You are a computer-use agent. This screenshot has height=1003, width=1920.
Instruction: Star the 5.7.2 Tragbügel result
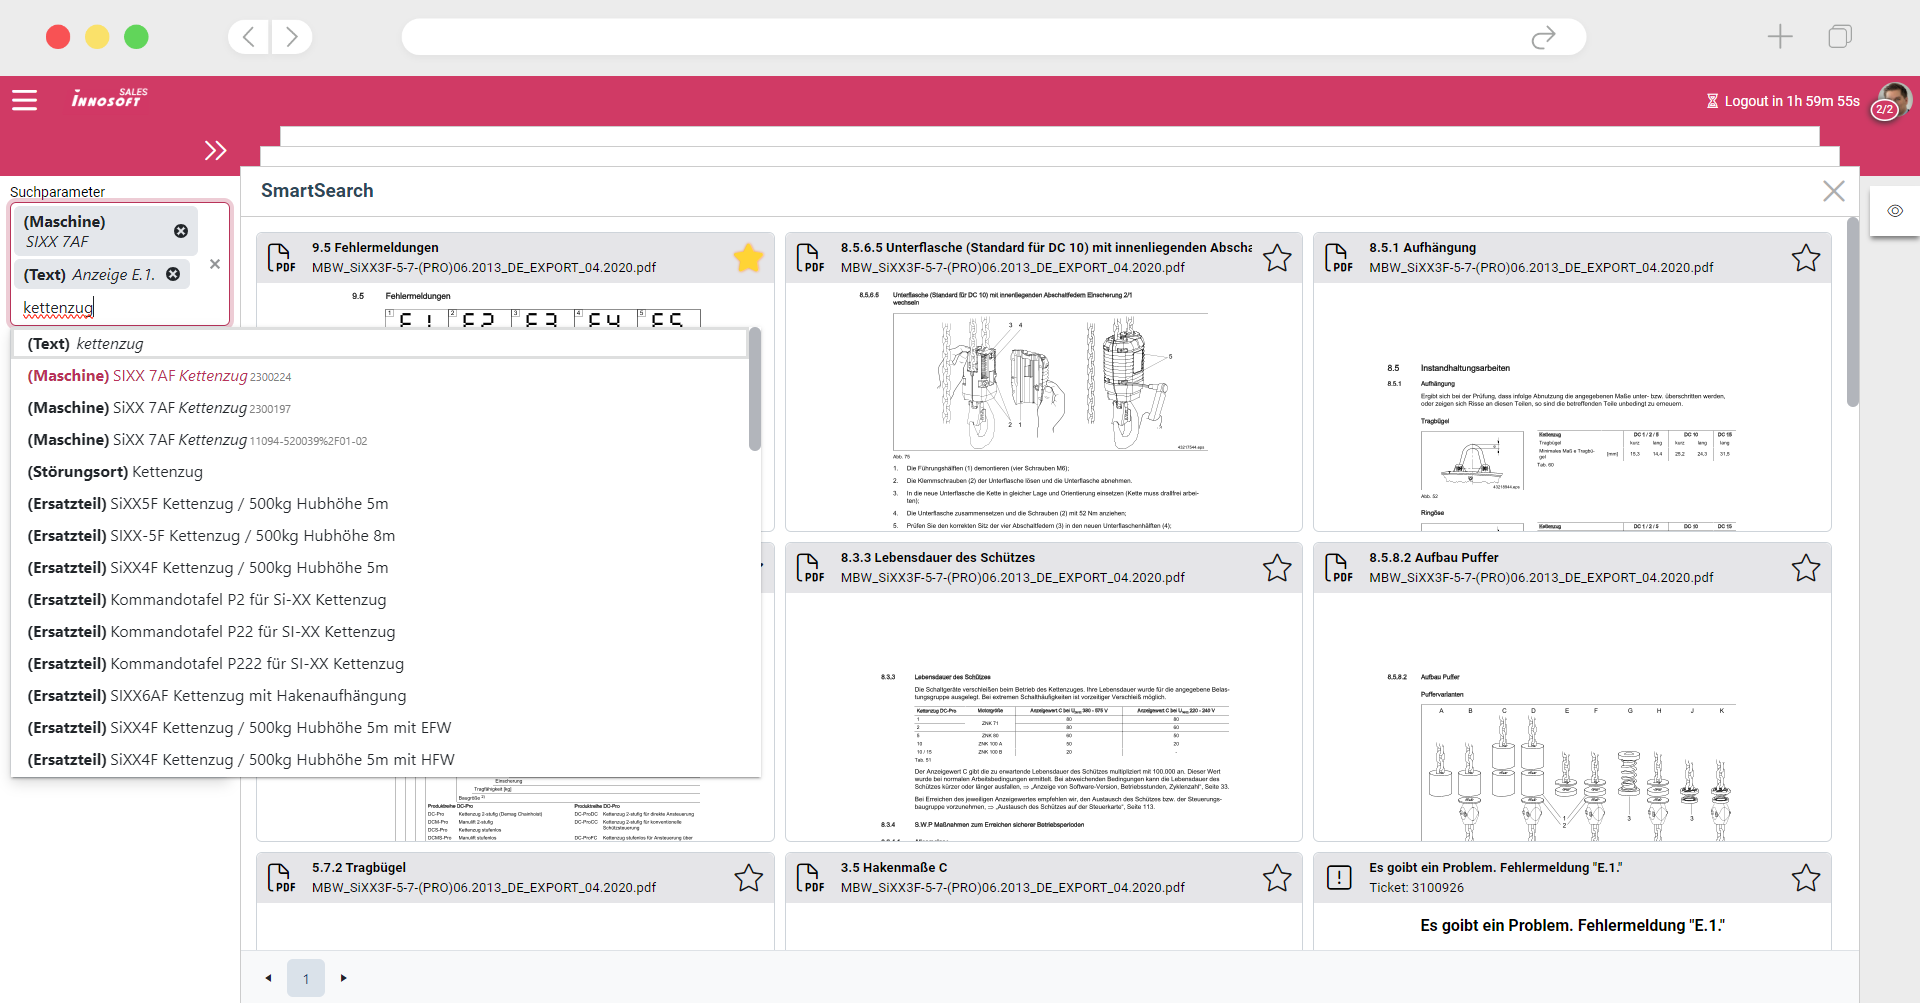(748, 878)
